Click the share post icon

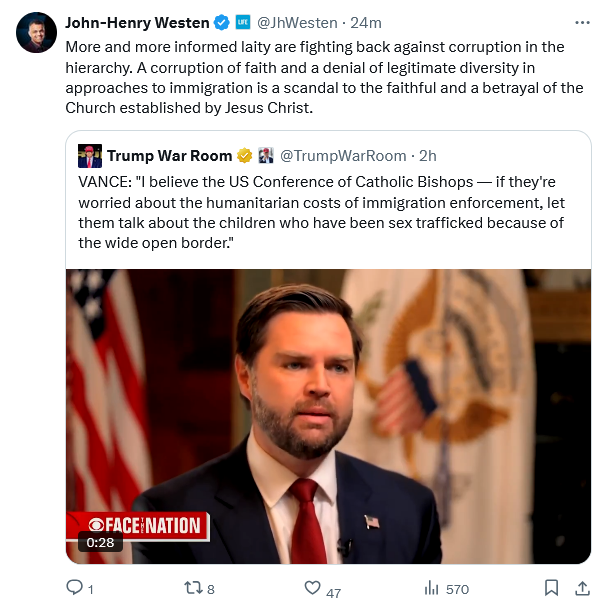pyautogui.click(x=580, y=588)
